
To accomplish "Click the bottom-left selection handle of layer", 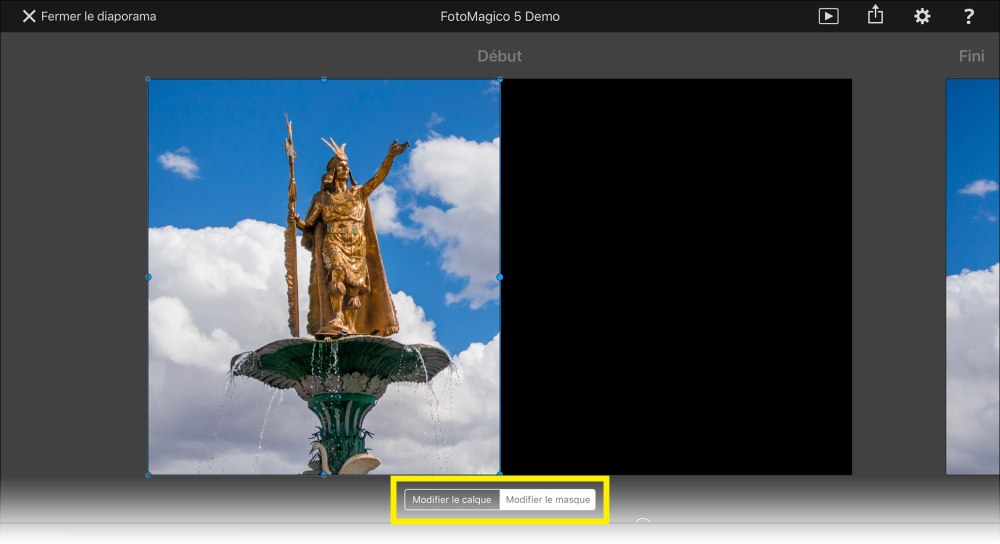I will coord(149,474).
